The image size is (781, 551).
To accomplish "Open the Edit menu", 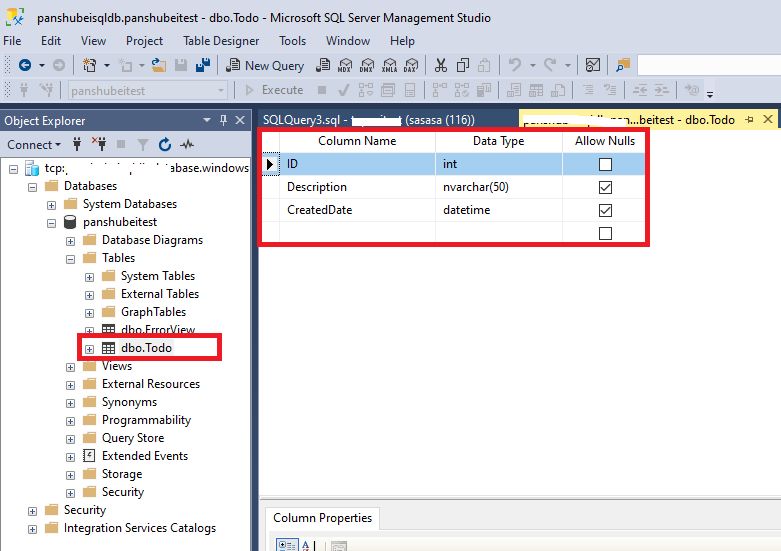I will (x=51, y=41).
